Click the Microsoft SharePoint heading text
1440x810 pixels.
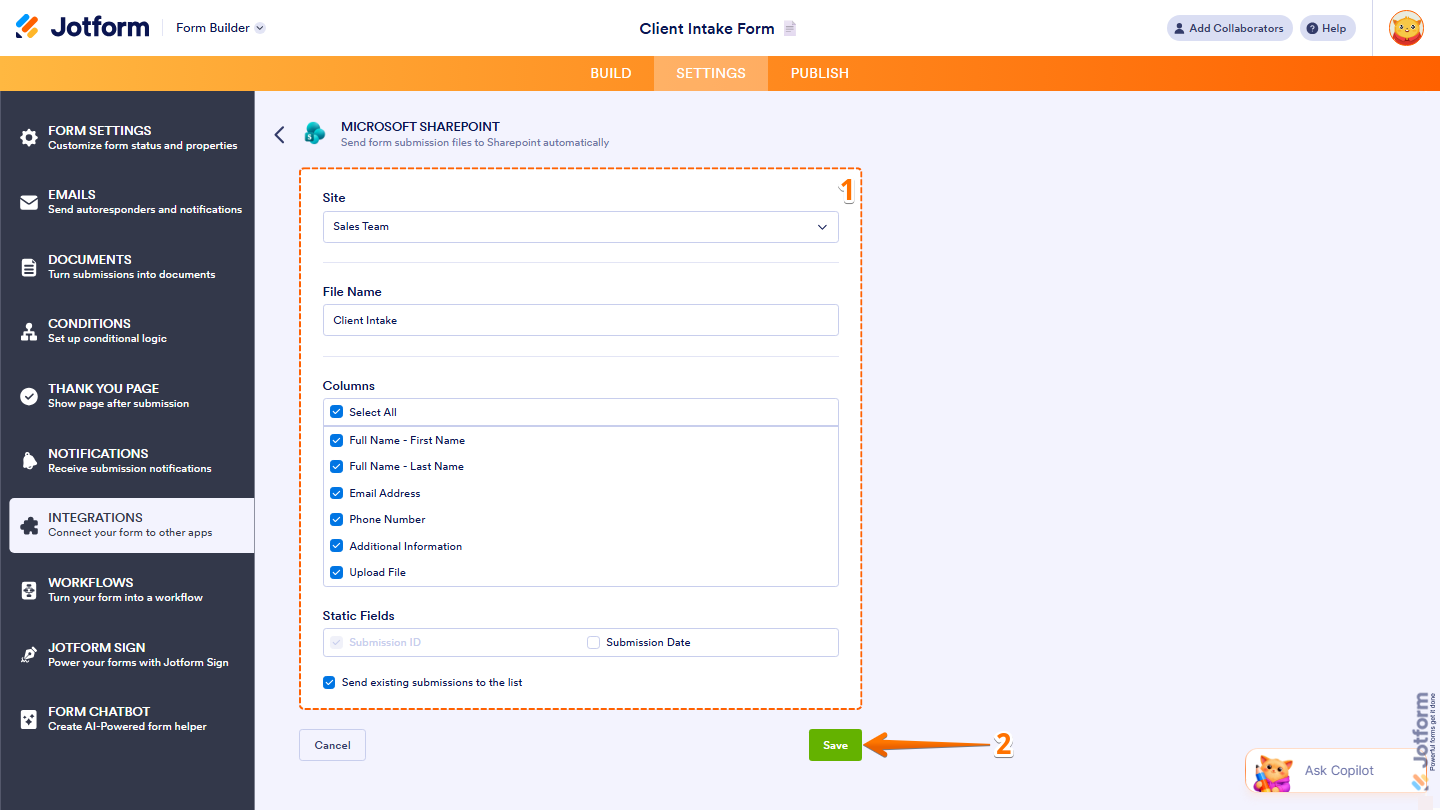pos(420,127)
